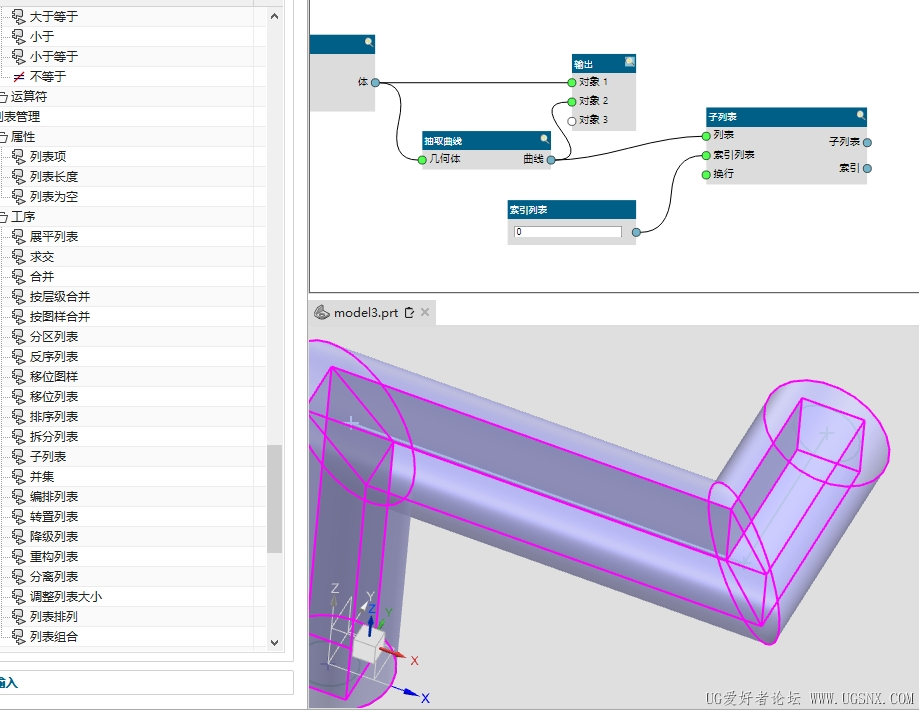Select the 排序列表 node entry

coord(54,417)
